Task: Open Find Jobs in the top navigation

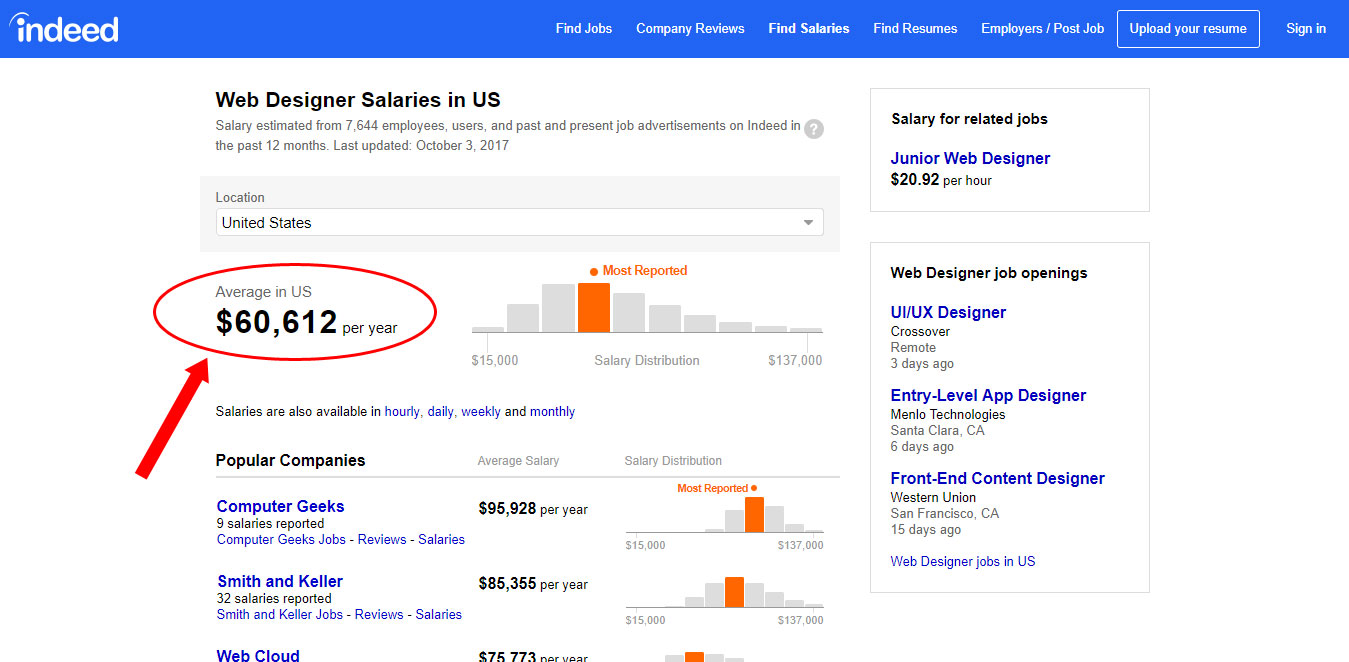Action: (584, 28)
